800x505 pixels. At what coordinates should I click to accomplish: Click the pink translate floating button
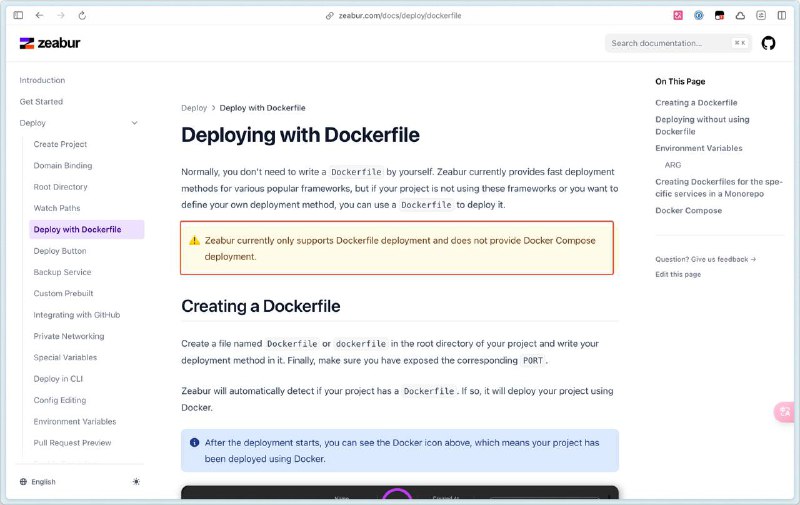point(784,412)
